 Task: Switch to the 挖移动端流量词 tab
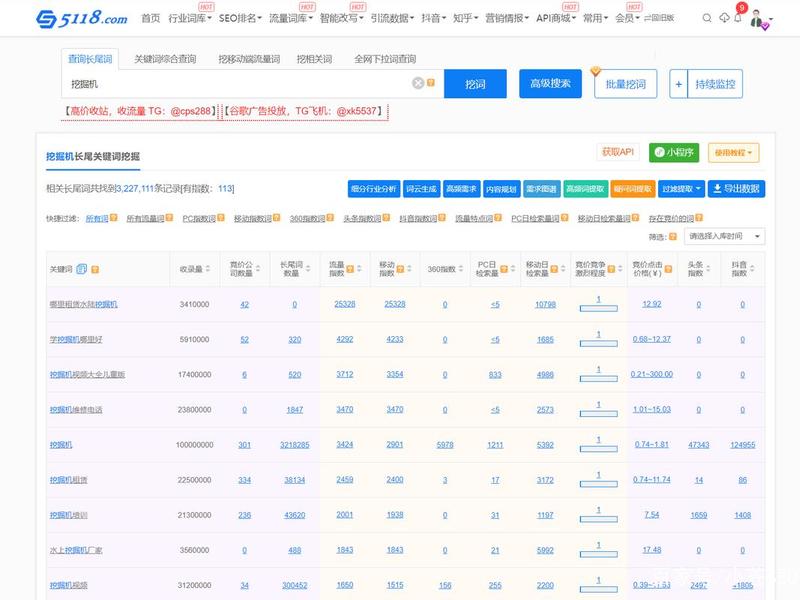(x=249, y=59)
